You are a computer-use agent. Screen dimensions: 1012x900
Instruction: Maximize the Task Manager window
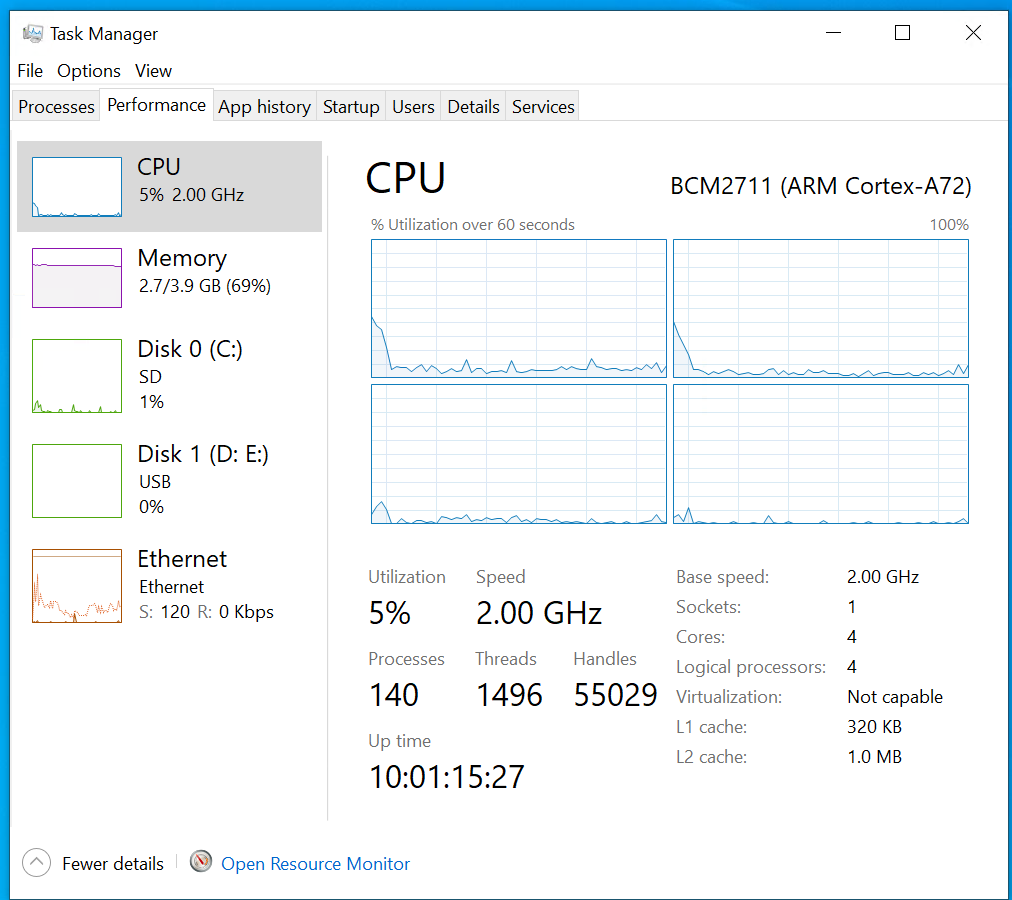[902, 32]
